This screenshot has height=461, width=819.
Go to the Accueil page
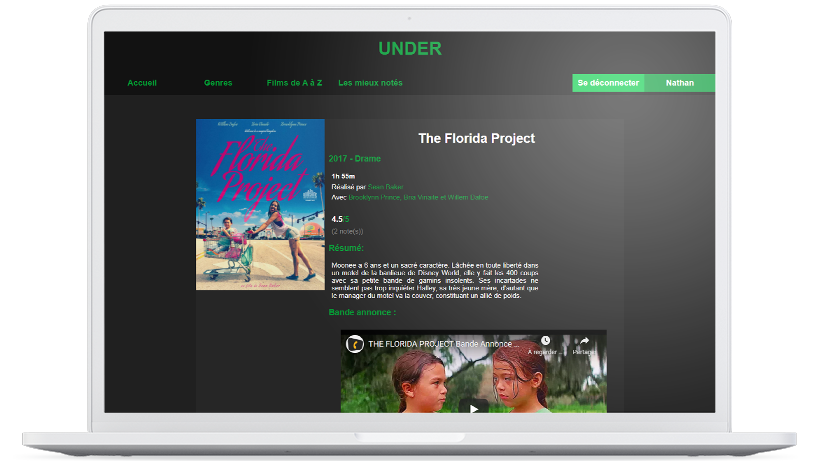[x=142, y=83]
